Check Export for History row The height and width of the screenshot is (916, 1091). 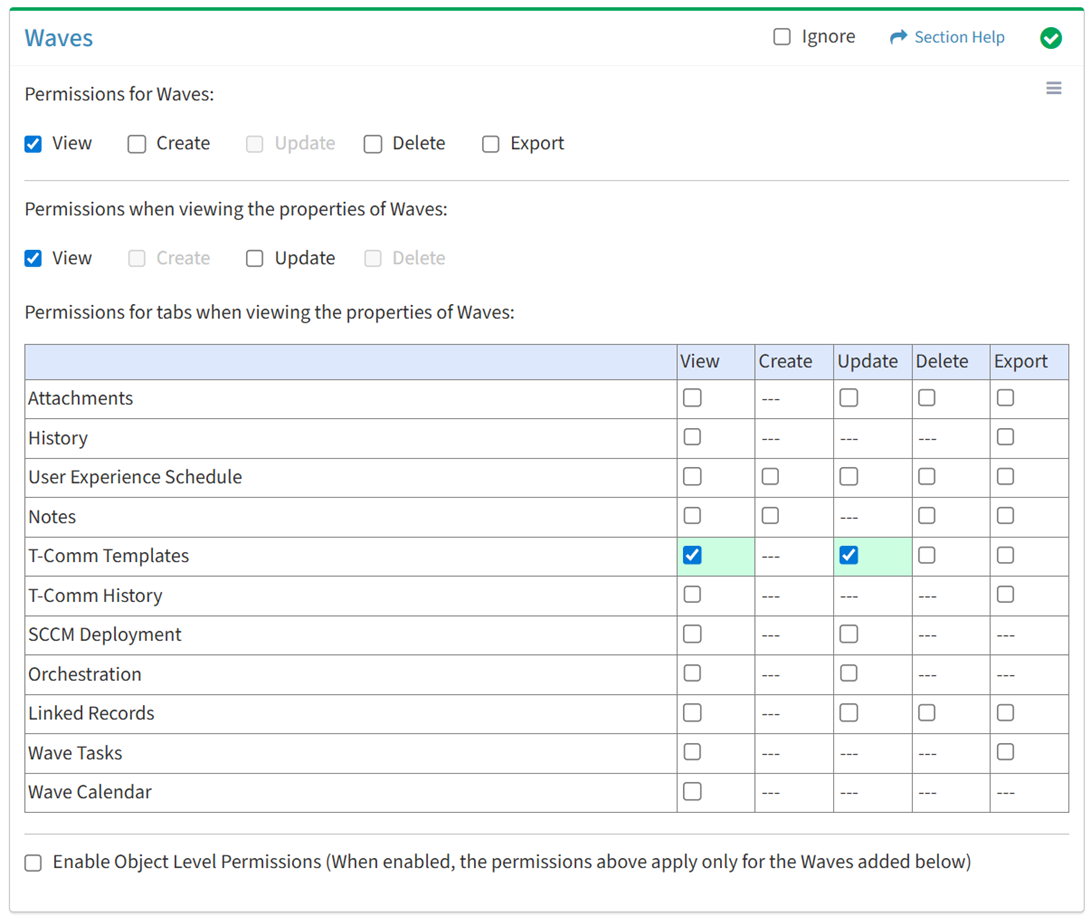pyautogui.click(x=1005, y=437)
